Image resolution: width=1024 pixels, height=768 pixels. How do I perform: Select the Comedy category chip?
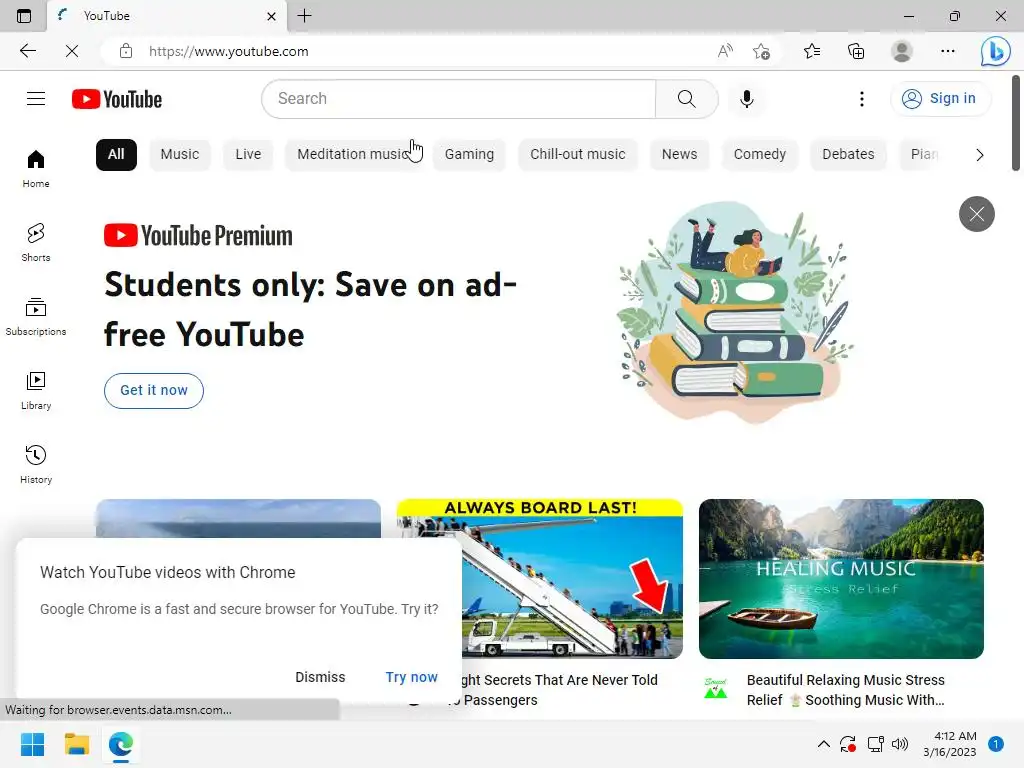click(760, 154)
